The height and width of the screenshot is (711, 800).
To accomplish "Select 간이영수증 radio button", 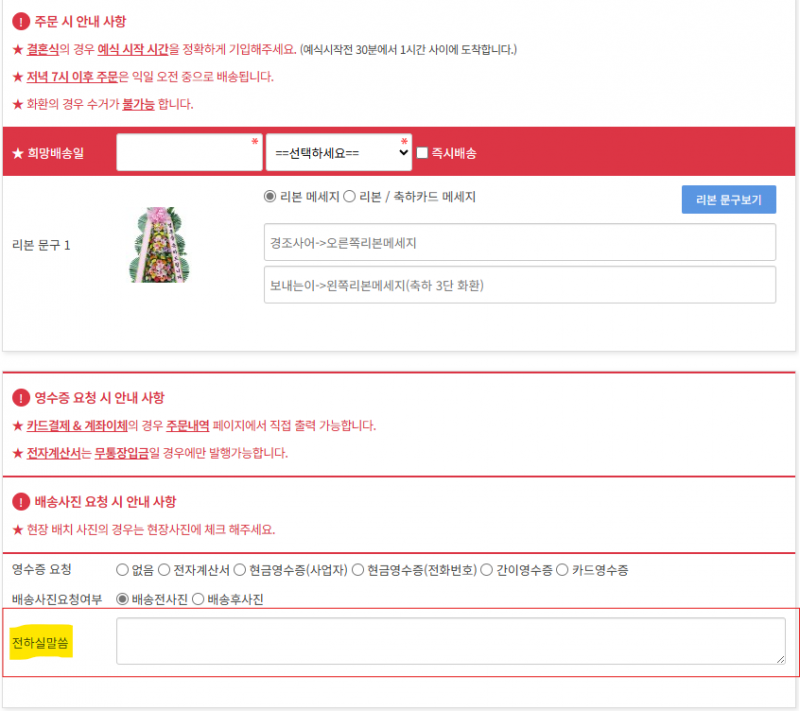I will click(487, 570).
